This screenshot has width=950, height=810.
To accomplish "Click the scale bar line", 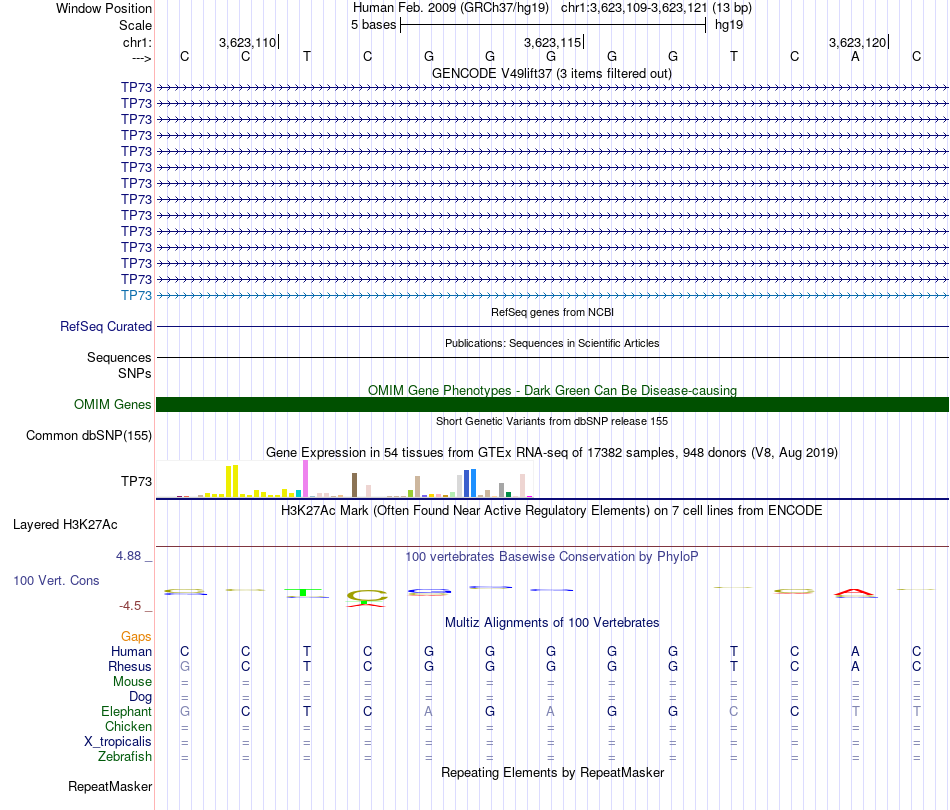I will (553, 25).
